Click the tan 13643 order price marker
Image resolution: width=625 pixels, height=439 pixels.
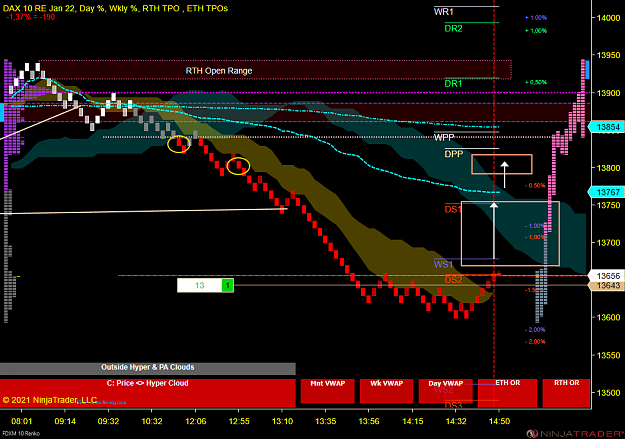(x=606, y=285)
